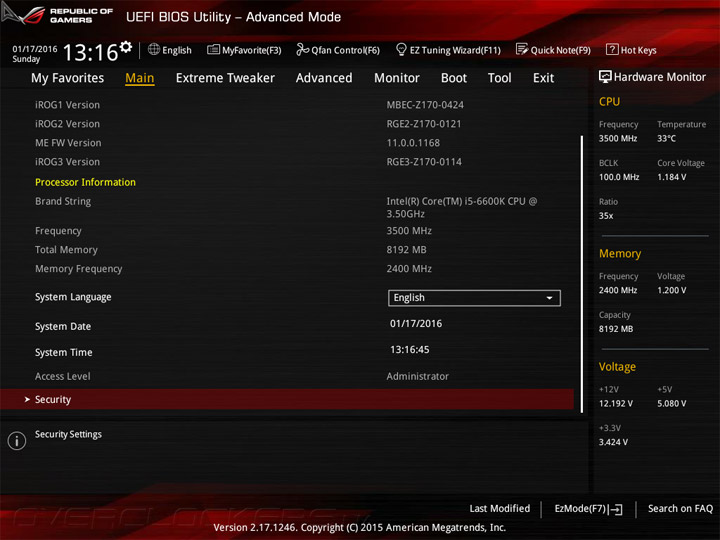Switch to My Favorites tab
This screenshot has width=720, height=540.
point(68,78)
